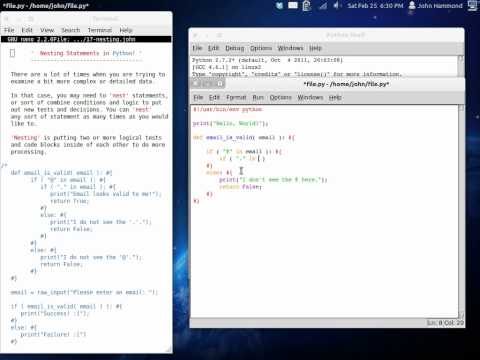Click the network signal icon in top panel
Image resolution: width=480 pixels, height=360 pixels.
323,5
